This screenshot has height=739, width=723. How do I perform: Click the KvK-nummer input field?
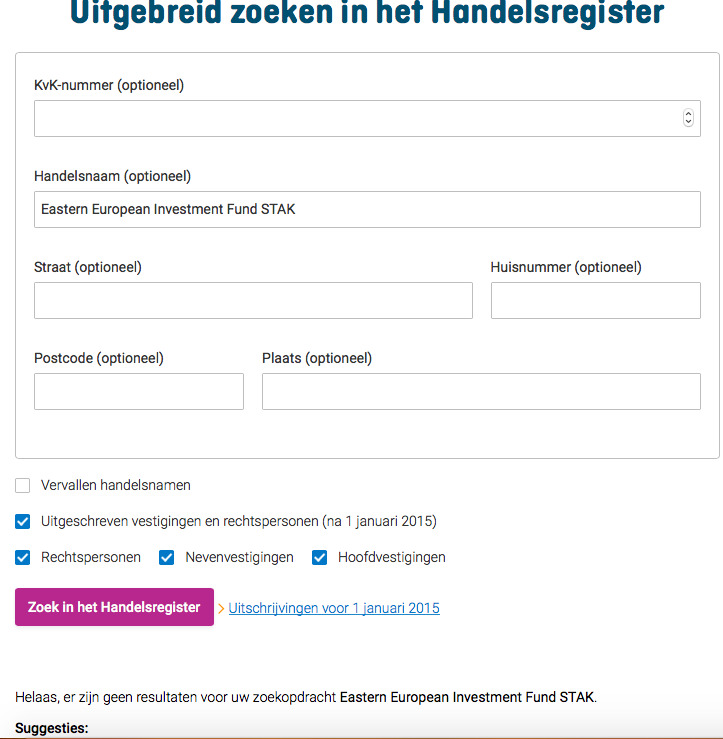coord(355,118)
